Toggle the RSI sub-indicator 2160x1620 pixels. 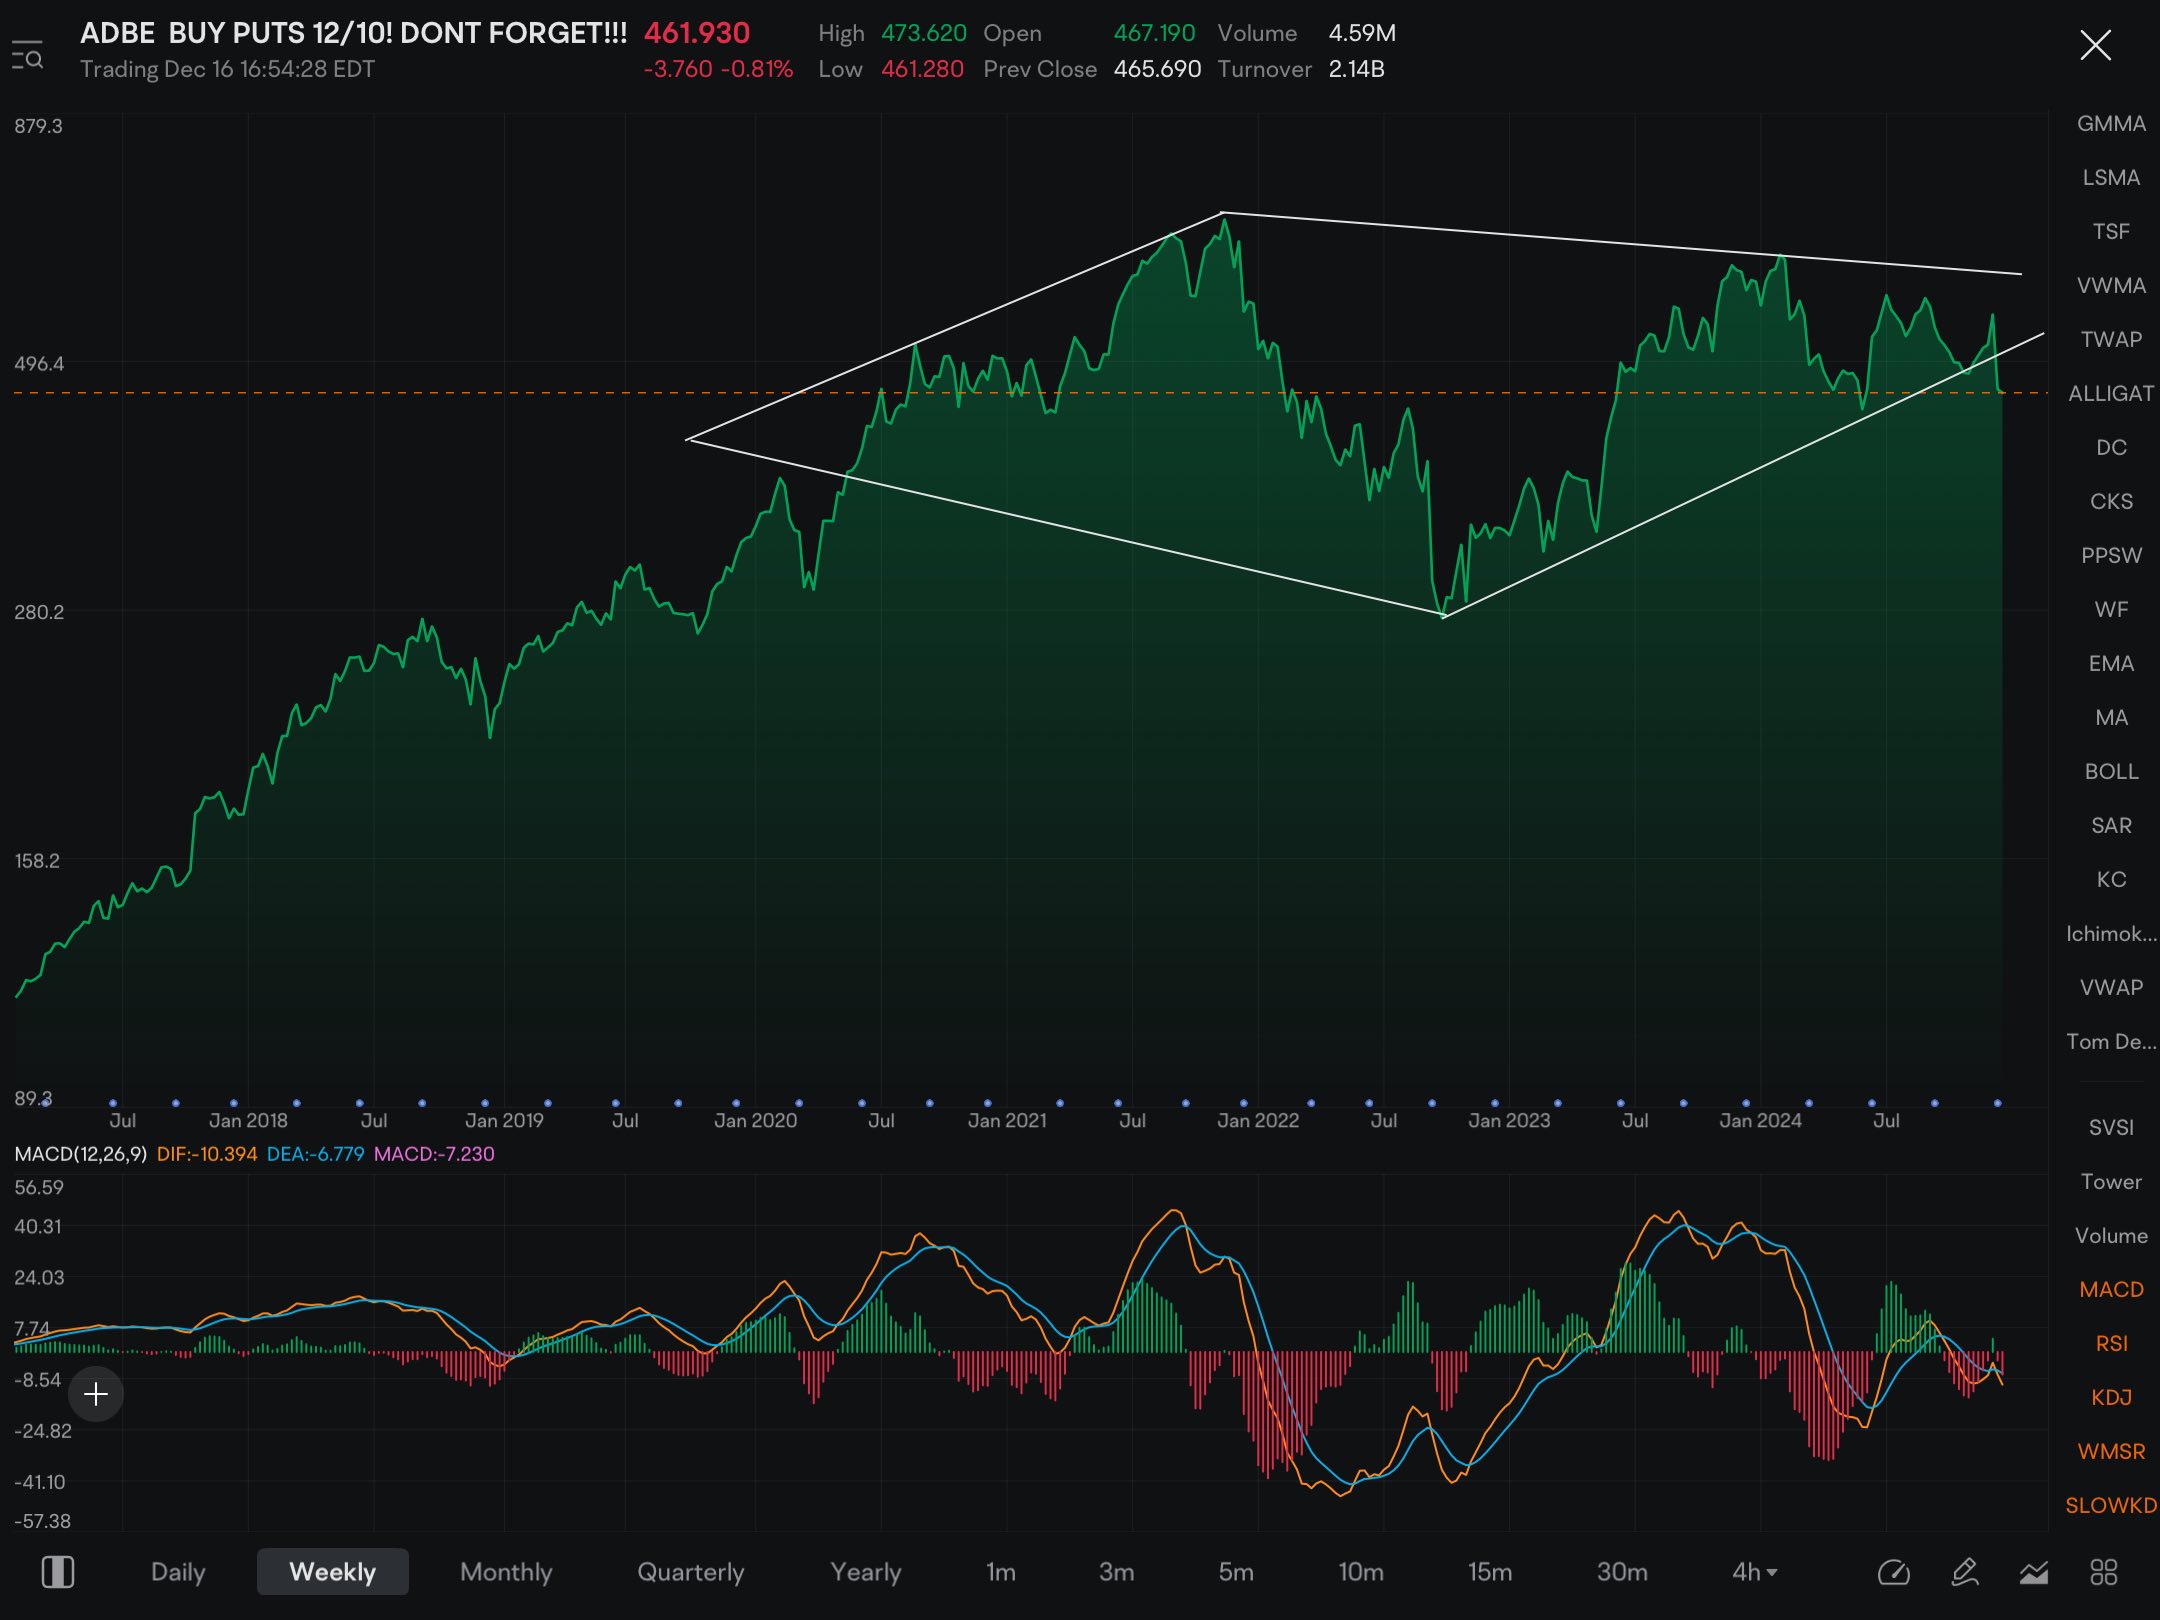(2111, 1344)
